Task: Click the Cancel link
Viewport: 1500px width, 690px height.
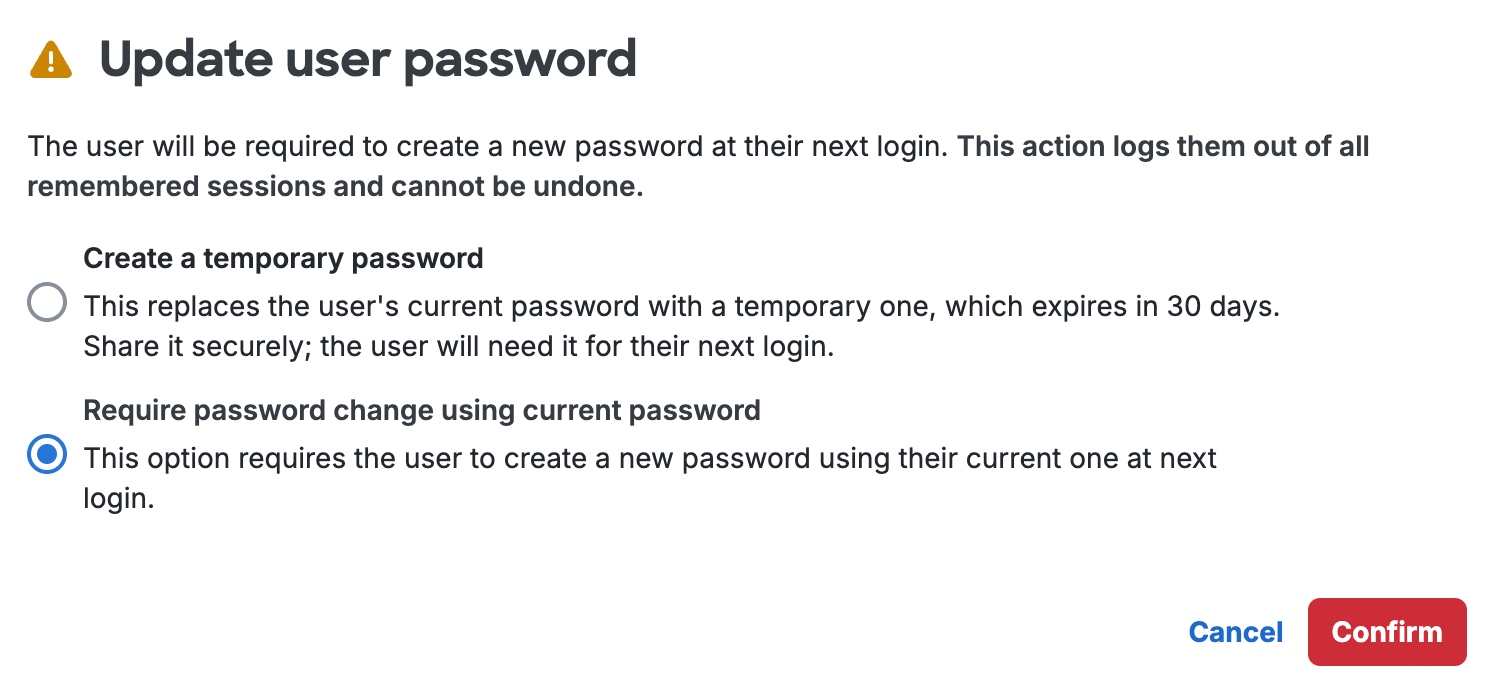Action: tap(1236, 632)
